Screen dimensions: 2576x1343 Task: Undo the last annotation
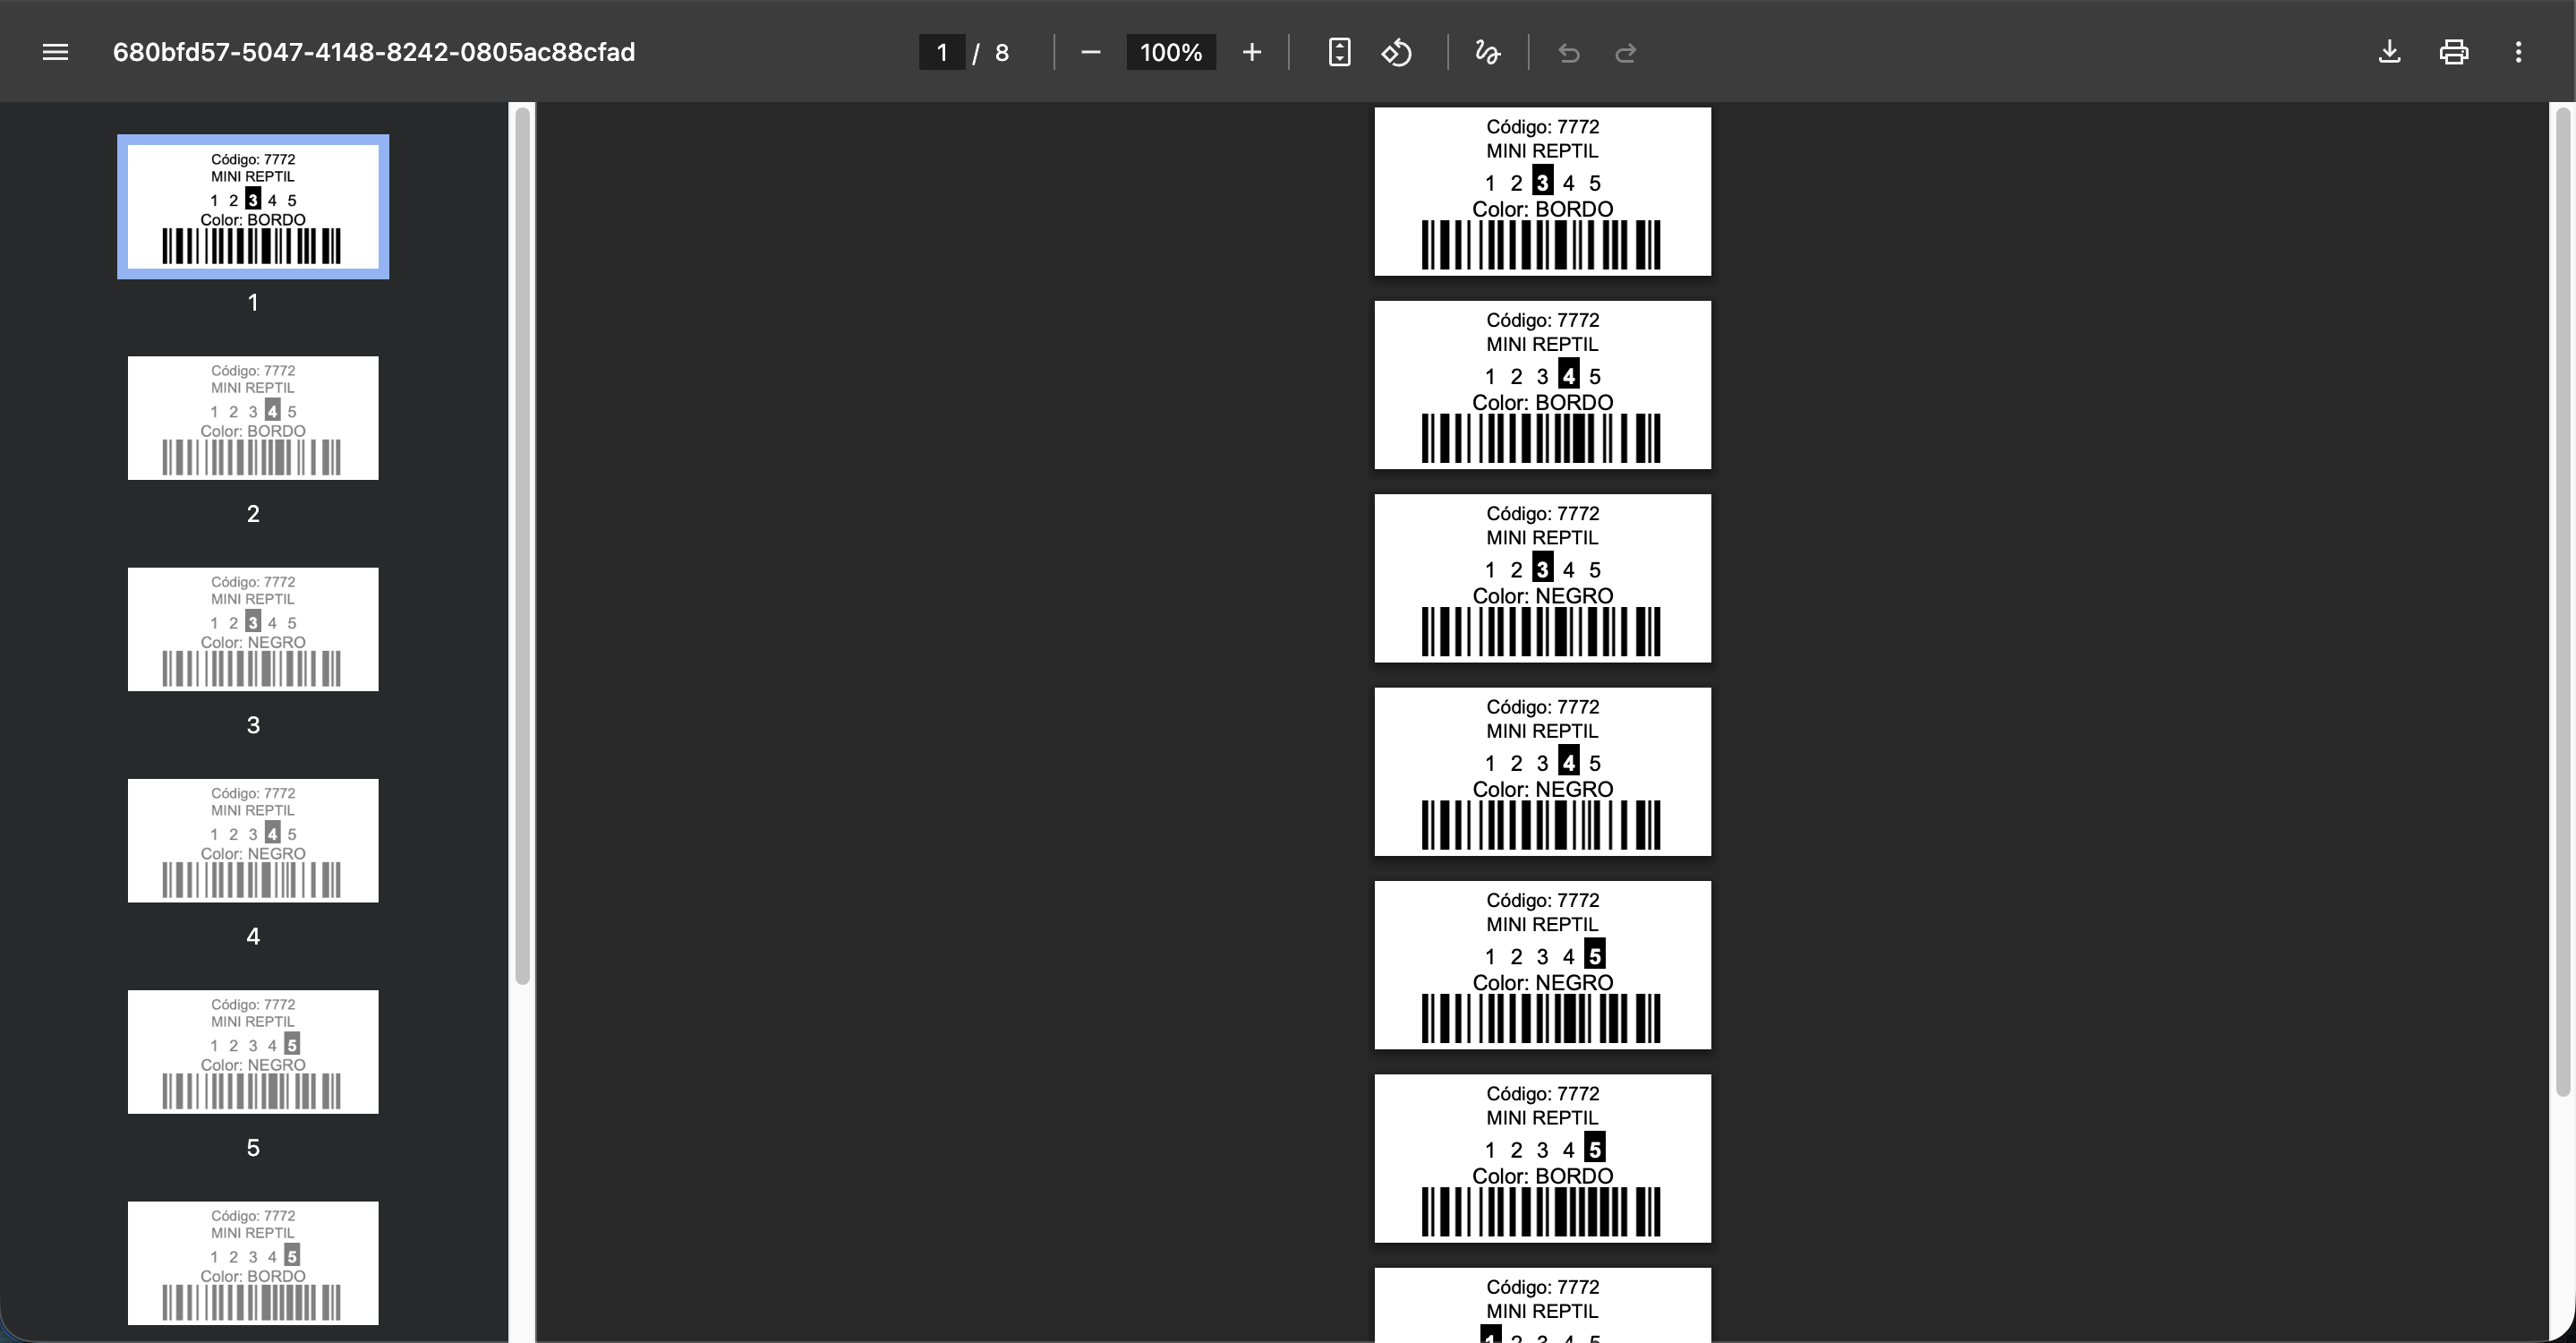tap(1569, 52)
